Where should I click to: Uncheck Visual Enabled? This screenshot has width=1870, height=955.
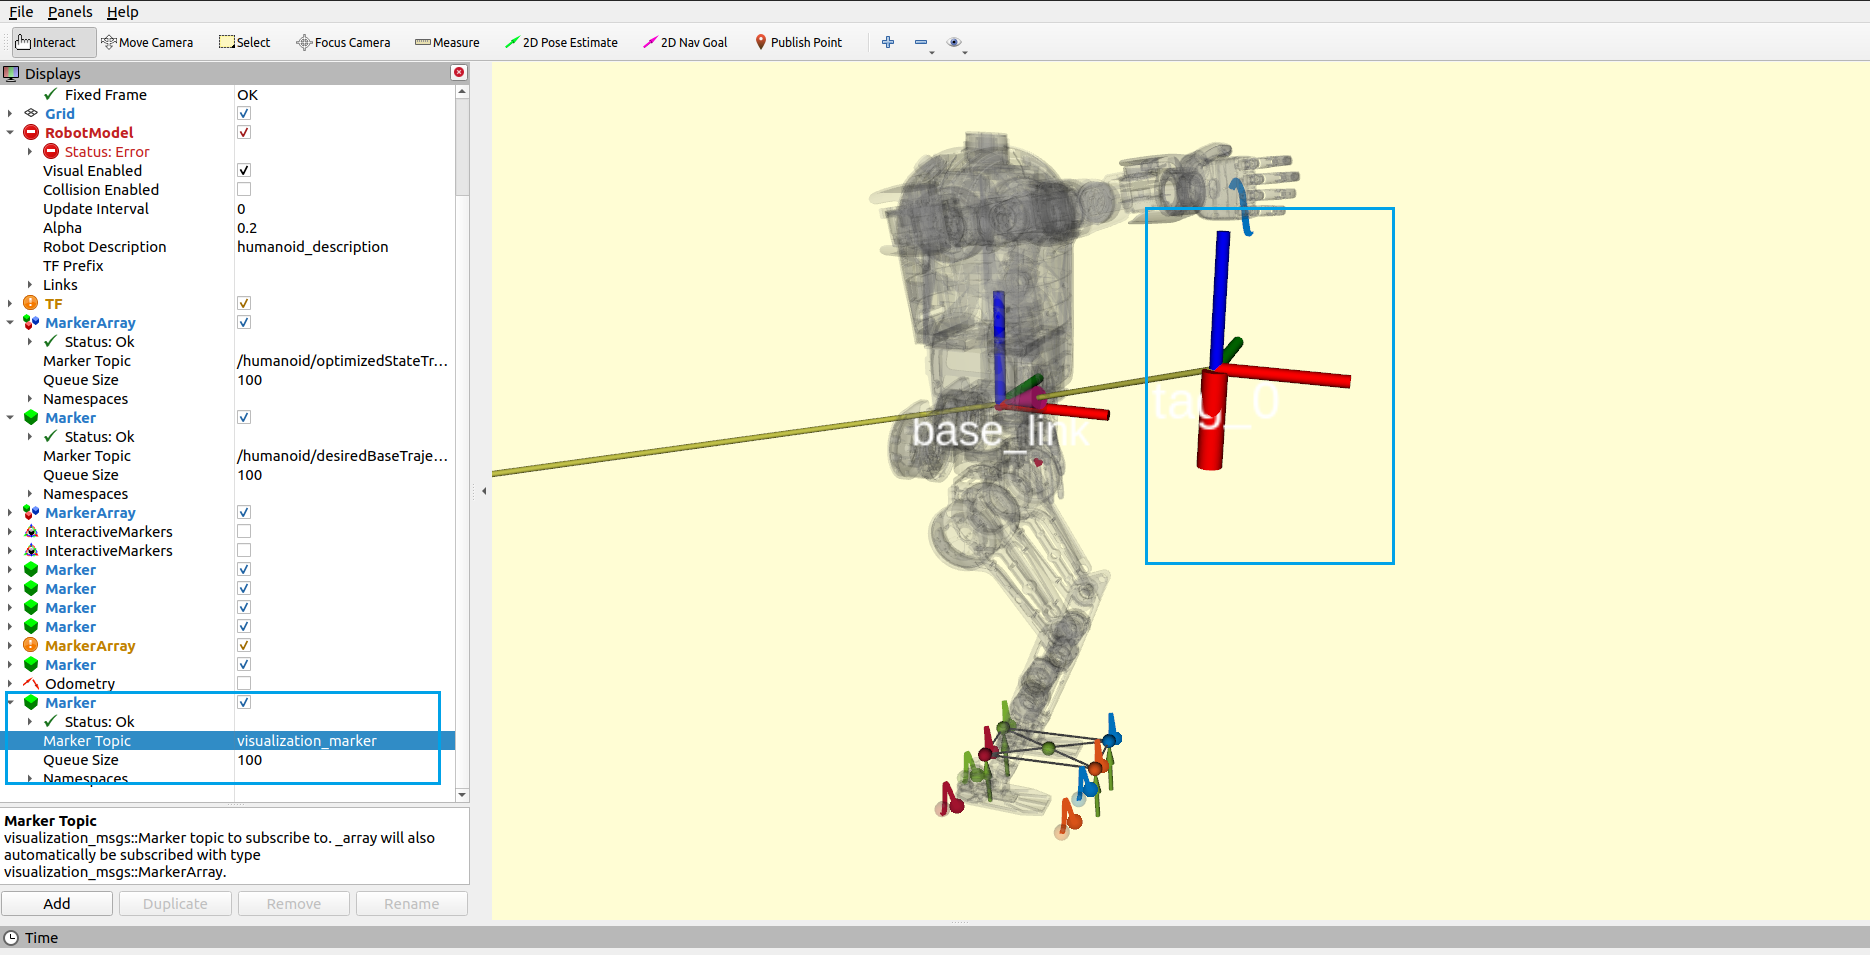(x=244, y=170)
